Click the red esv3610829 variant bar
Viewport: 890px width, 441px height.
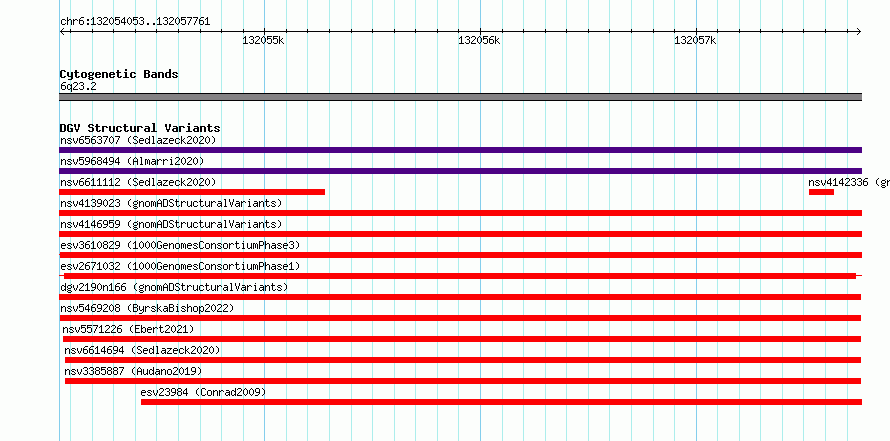point(460,255)
